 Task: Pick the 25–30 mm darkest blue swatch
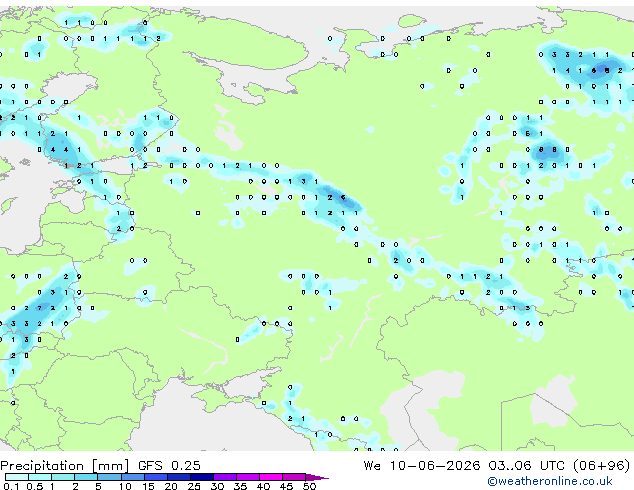click(x=202, y=477)
